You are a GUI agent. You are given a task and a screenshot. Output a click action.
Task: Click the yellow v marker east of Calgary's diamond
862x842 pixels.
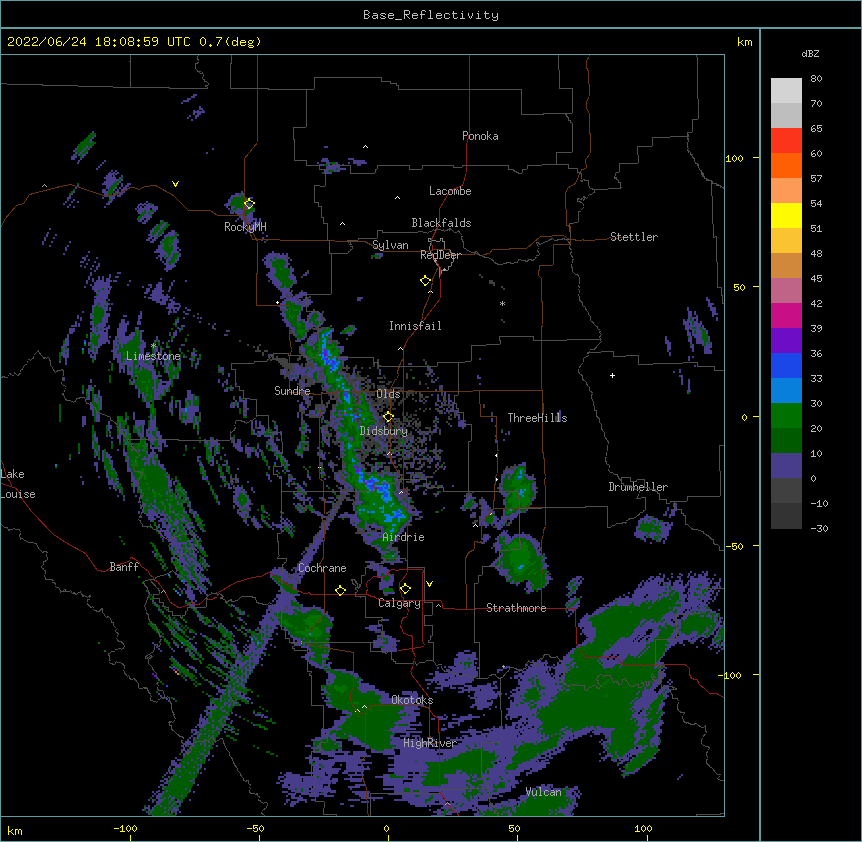[429, 584]
